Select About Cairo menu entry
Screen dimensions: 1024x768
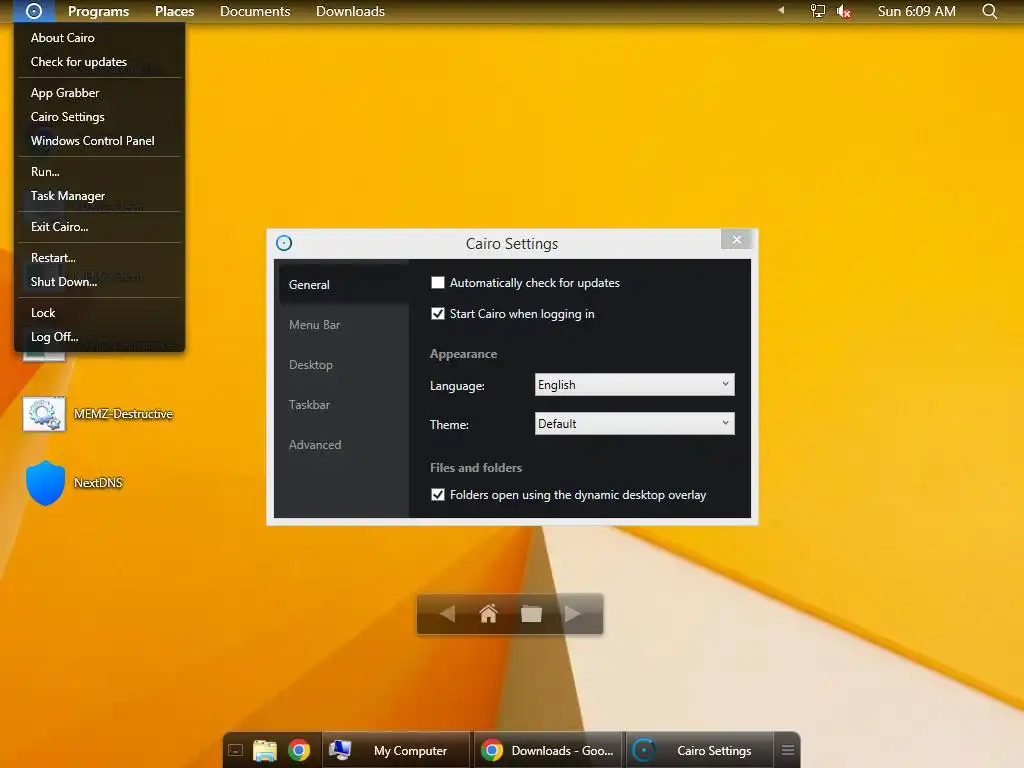click(99, 38)
